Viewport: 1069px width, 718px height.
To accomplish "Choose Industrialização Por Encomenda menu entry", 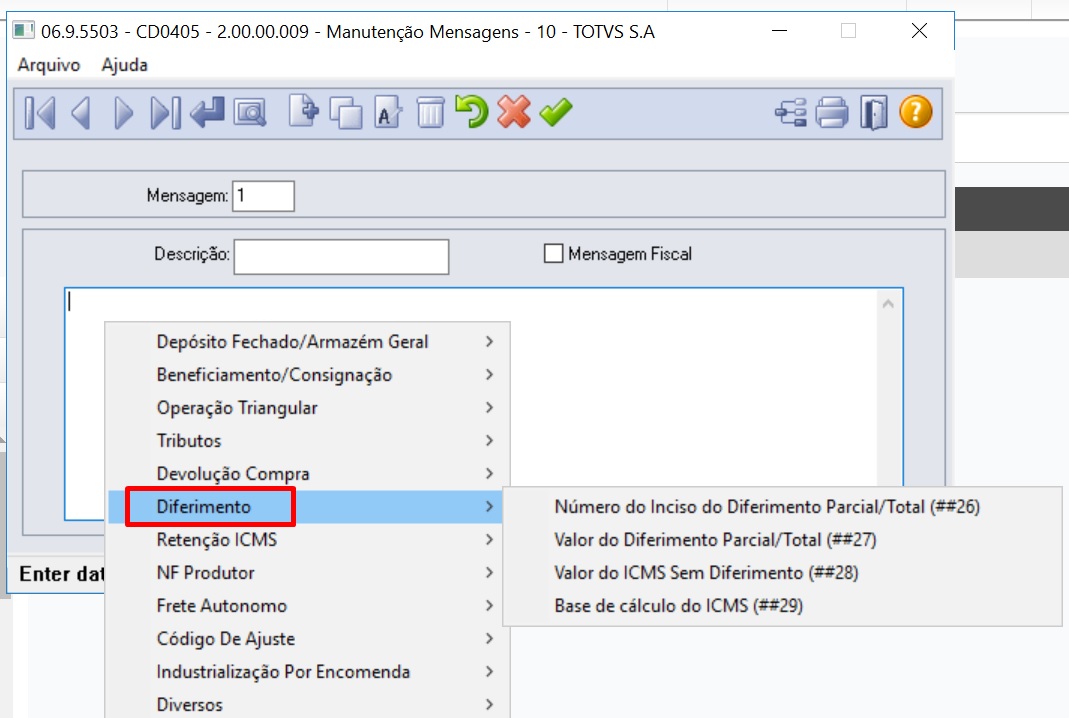I will coord(309,672).
